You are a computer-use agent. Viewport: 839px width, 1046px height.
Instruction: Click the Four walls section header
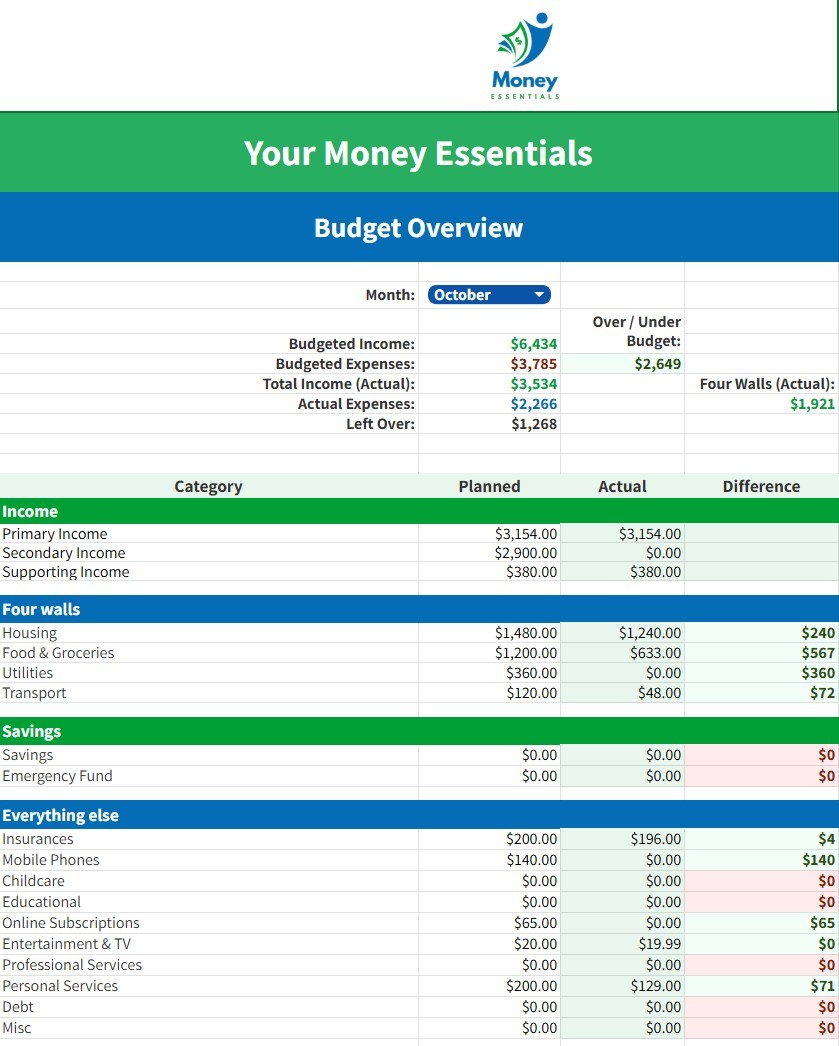pos(41,609)
